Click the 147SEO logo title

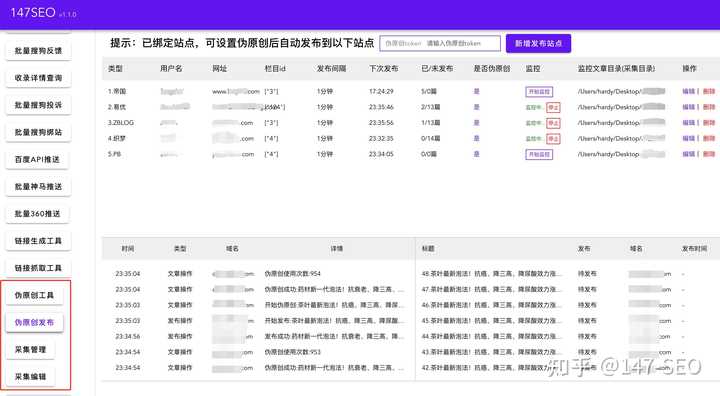(x=33, y=12)
